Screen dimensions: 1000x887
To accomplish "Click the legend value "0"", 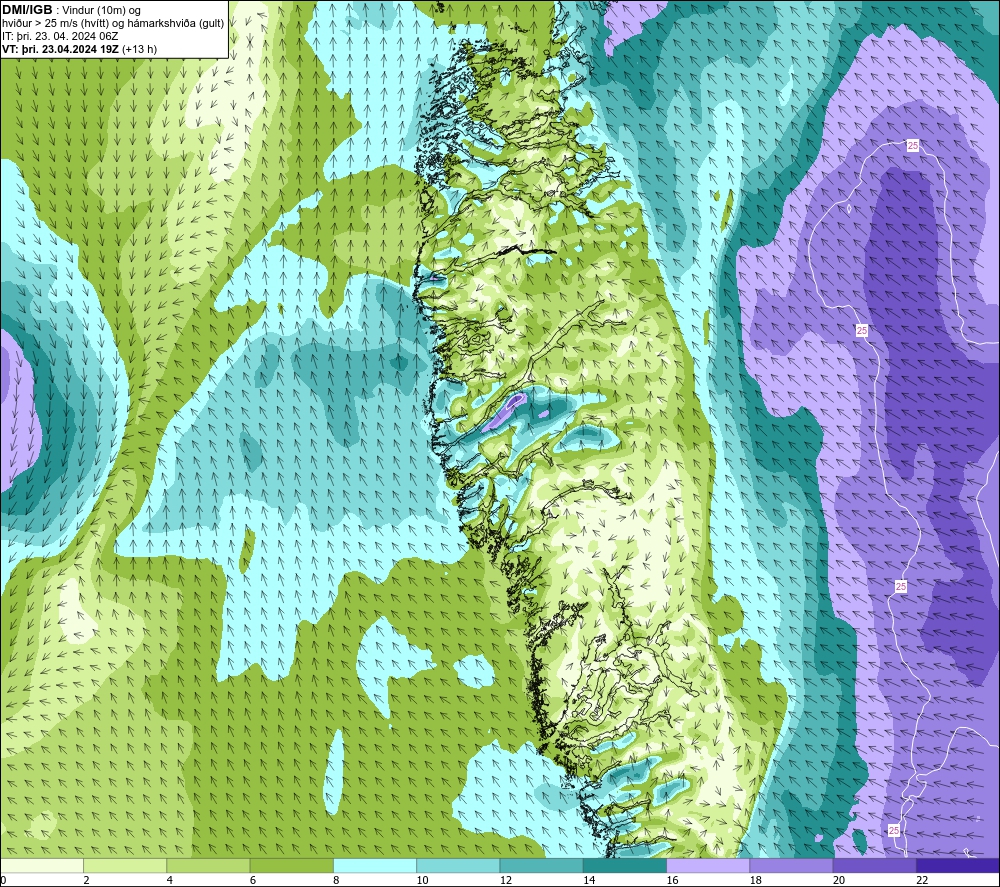I will tap(3, 880).
